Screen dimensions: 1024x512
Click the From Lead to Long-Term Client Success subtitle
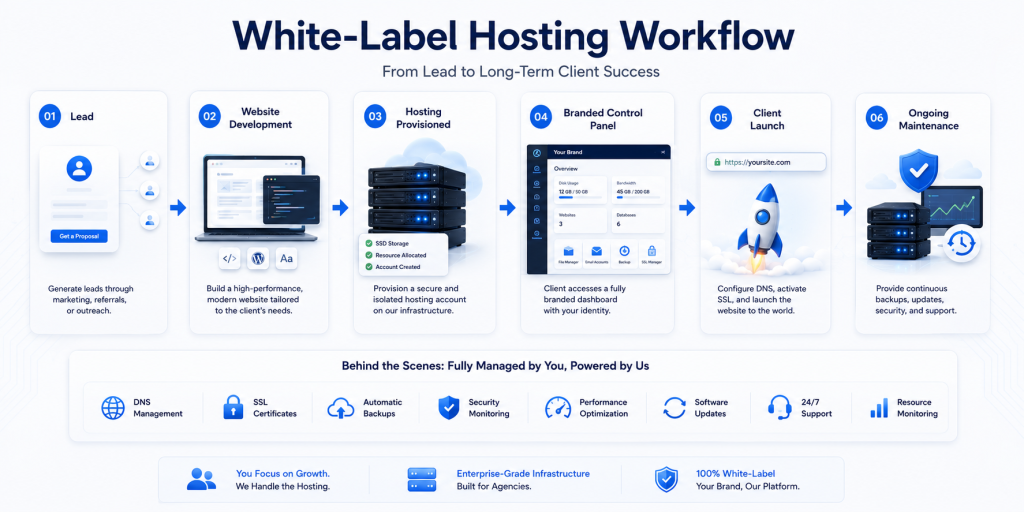[520, 71]
